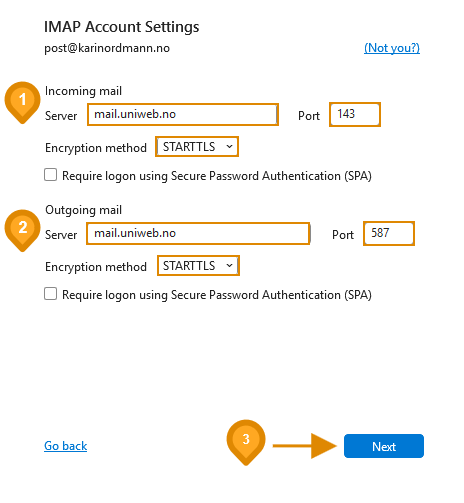Image resolution: width=464 pixels, height=503 pixels.
Task: Click the Next button
Action: (384, 446)
